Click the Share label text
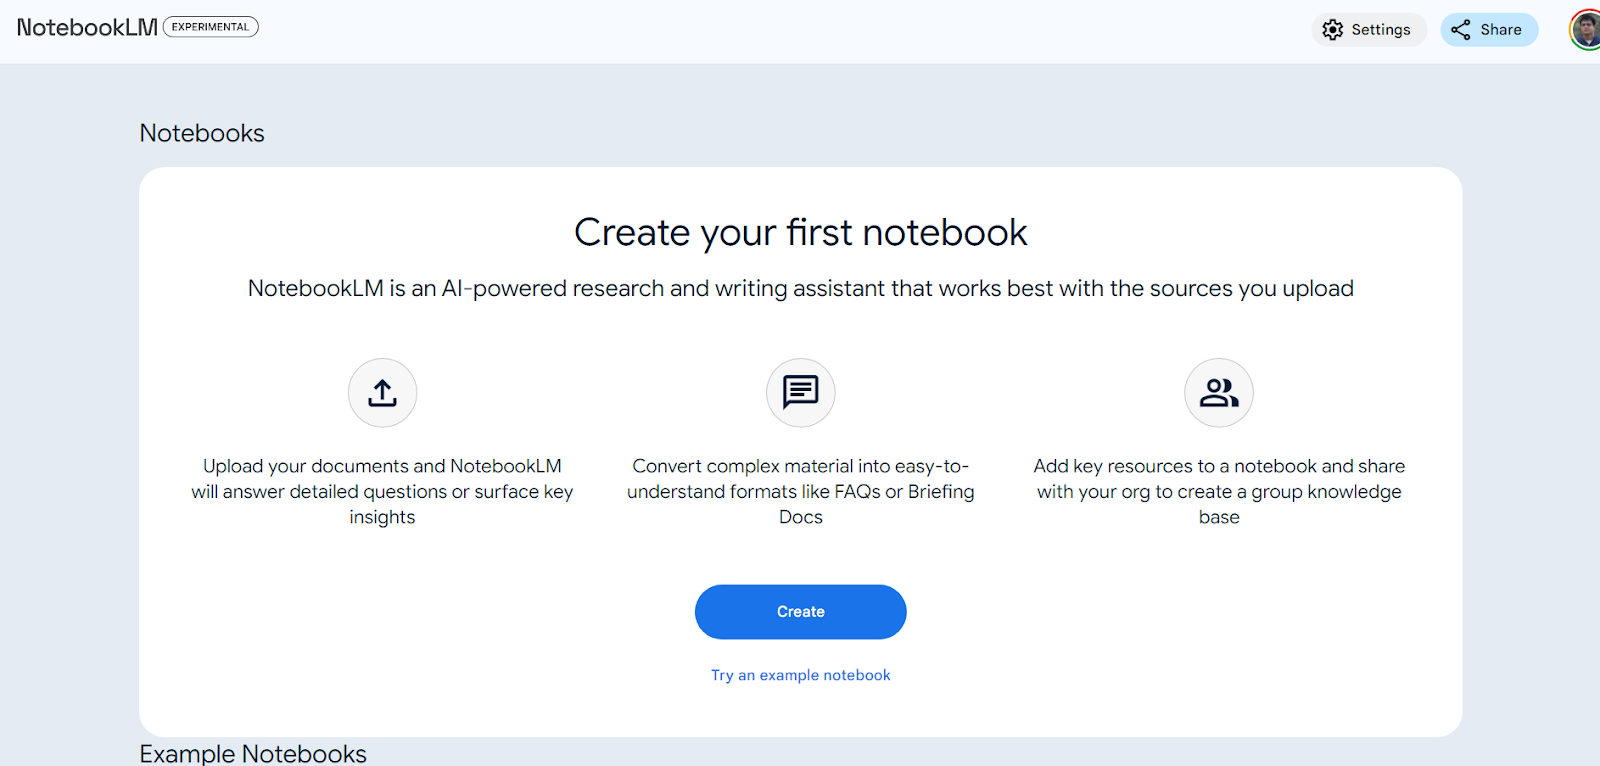Screen dimensions: 1600x766 click(1501, 30)
